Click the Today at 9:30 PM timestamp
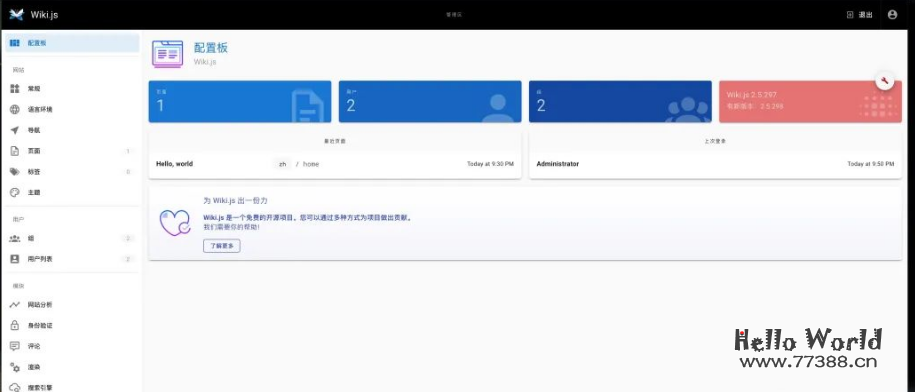 pyautogui.click(x=490, y=164)
